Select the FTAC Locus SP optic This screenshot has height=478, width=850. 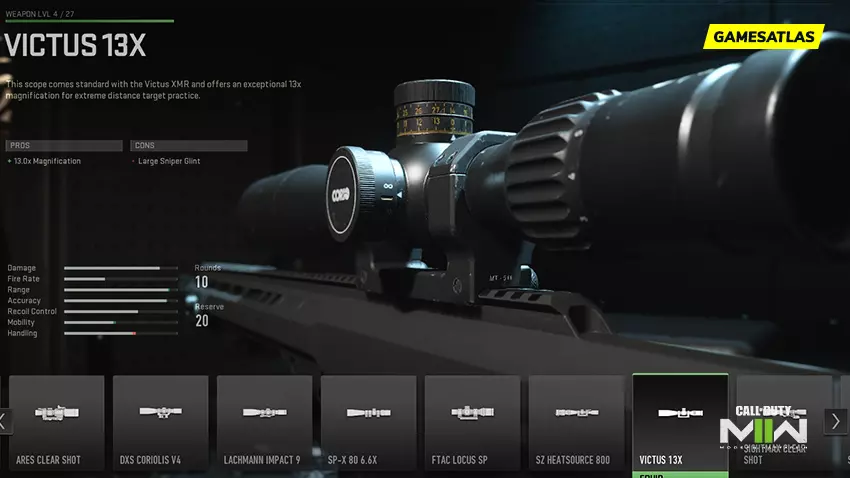[473, 423]
